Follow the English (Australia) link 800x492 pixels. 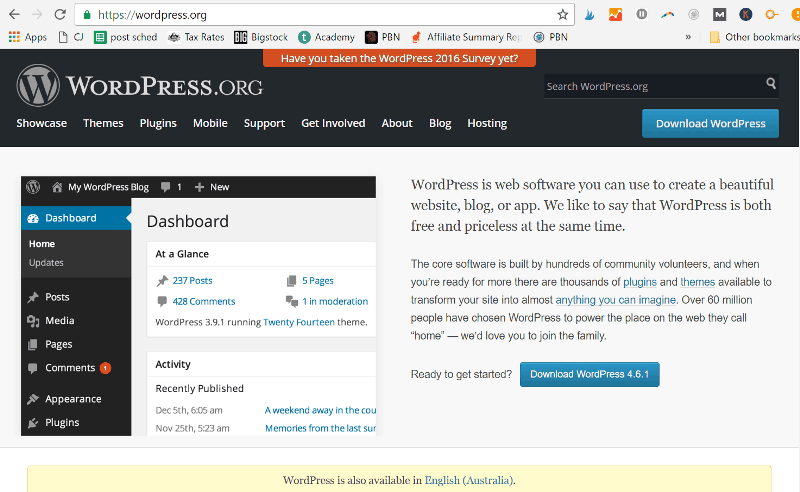click(470, 480)
